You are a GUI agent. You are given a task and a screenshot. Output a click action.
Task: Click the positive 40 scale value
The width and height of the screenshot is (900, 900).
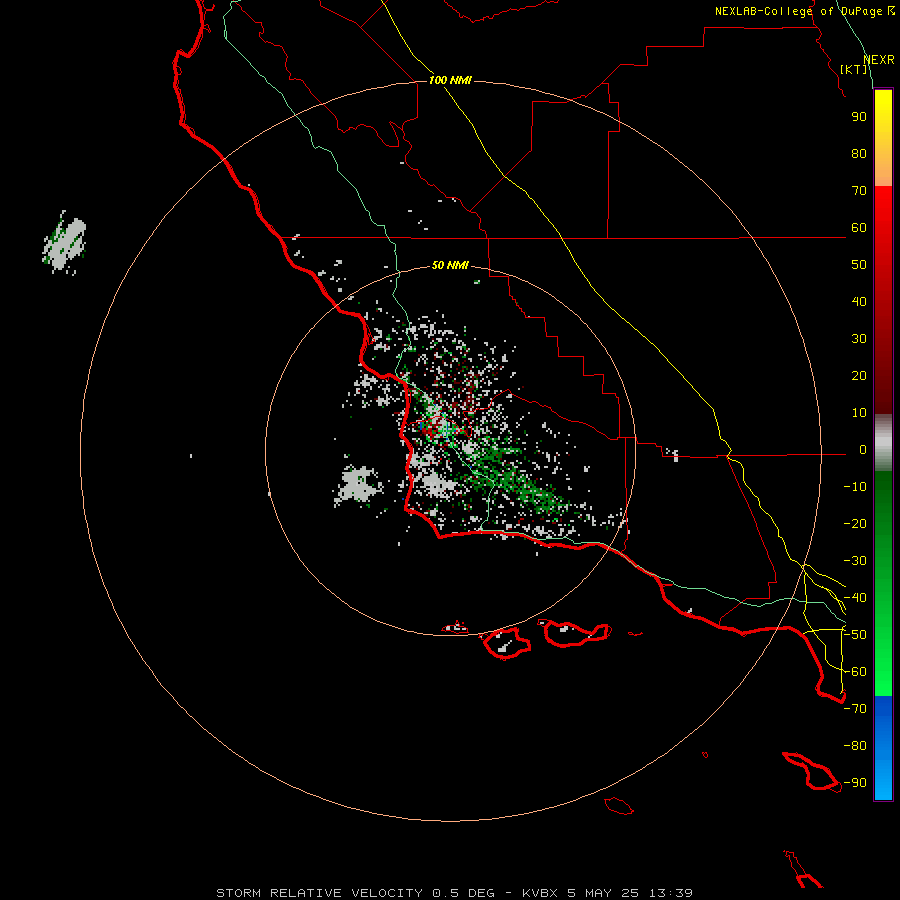(859, 302)
